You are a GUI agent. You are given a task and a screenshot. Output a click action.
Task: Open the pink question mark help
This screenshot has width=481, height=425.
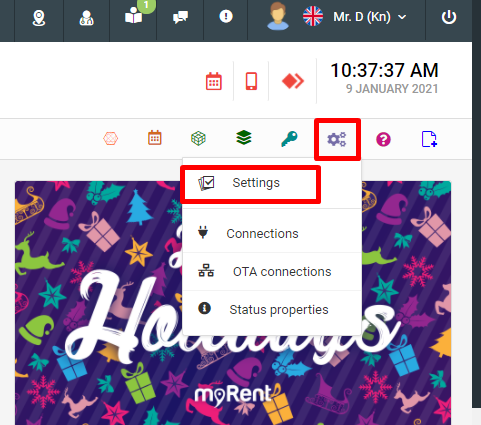pos(383,139)
